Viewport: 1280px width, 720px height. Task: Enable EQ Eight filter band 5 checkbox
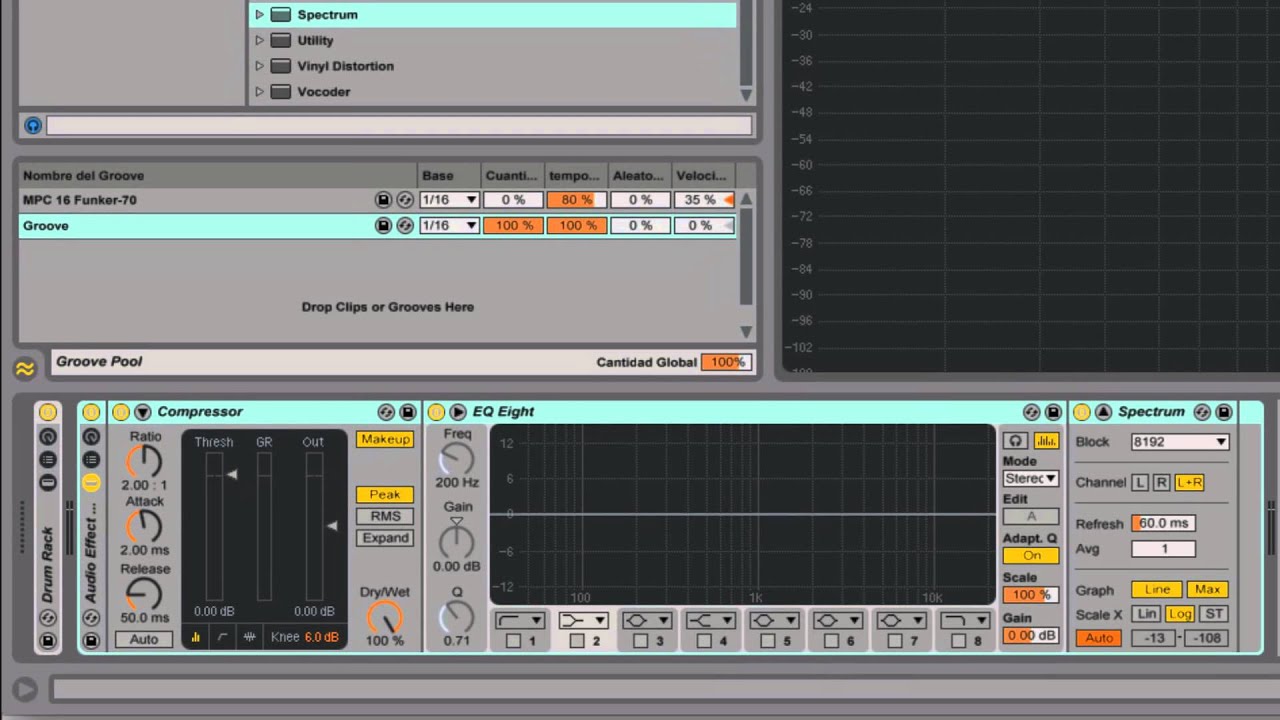coord(768,641)
